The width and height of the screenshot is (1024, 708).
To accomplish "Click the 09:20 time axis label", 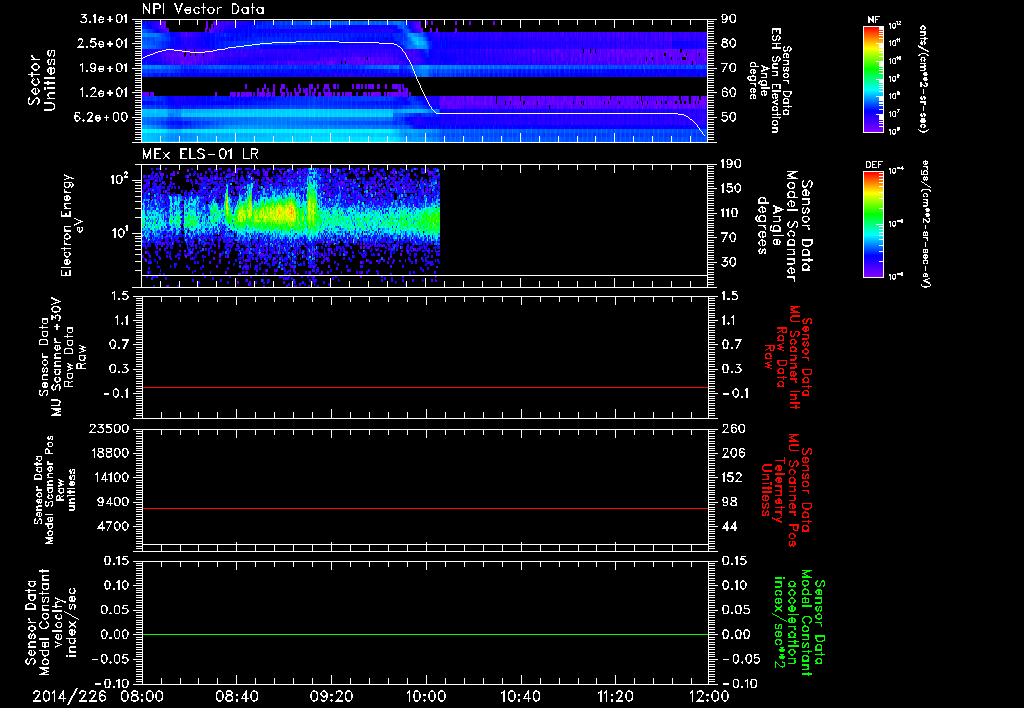I will pyautogui.click(x=331, y=696).
